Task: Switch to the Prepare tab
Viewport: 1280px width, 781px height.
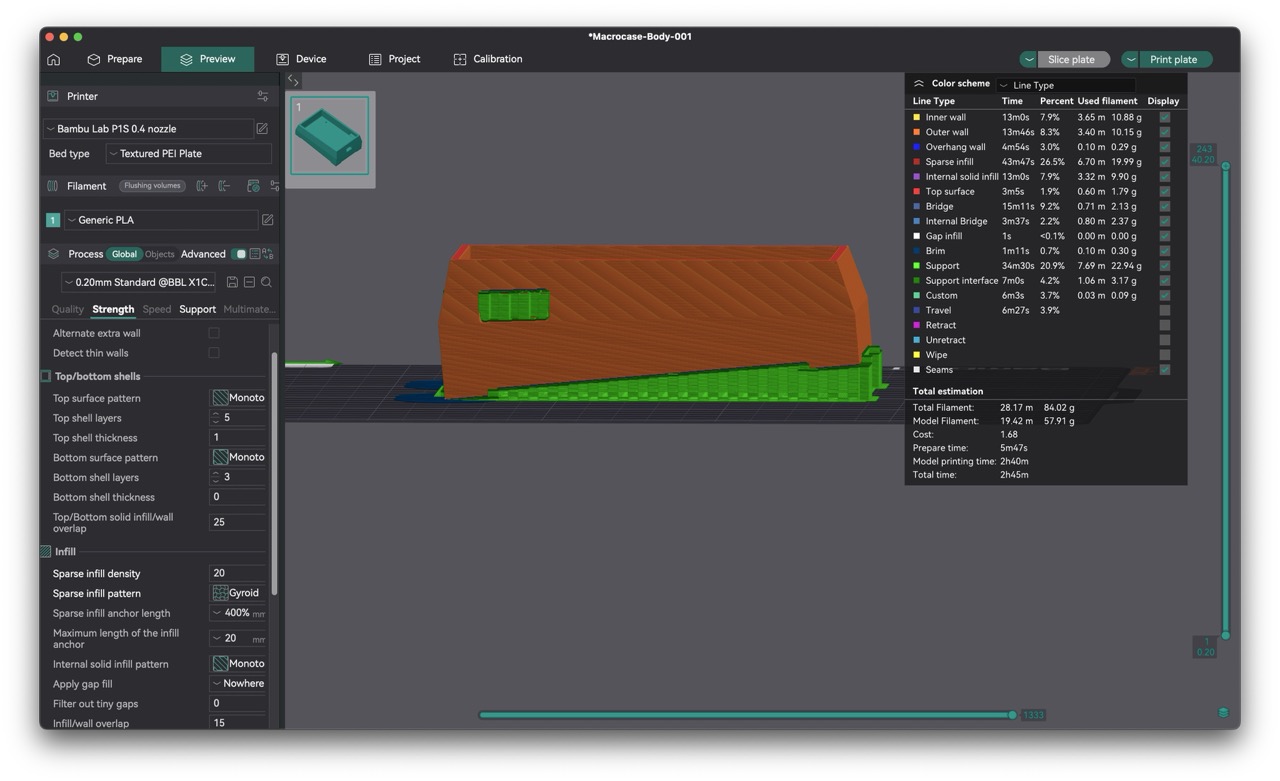Action: pyautogui.click(x=115, y=59)
